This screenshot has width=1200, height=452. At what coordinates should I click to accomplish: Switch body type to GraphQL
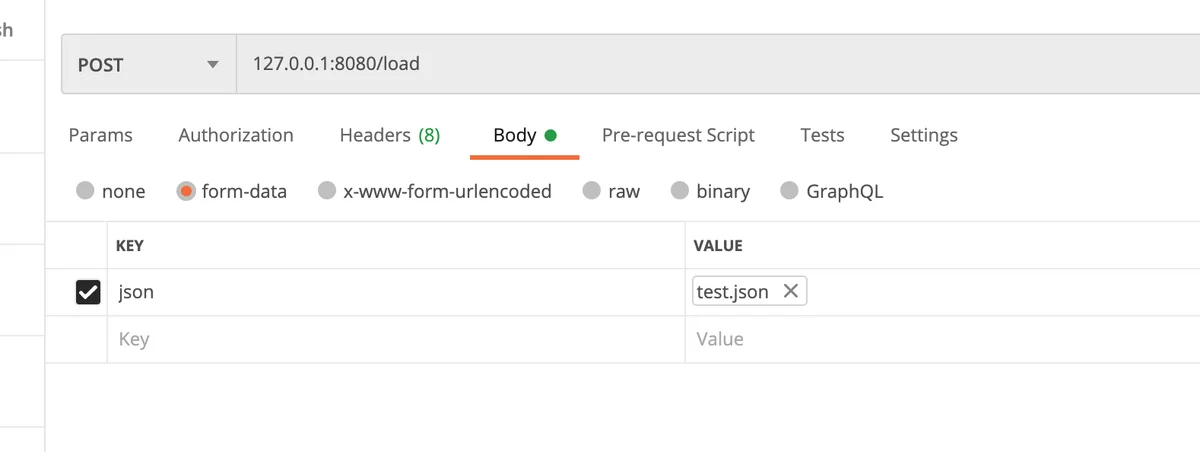(790, 191)
